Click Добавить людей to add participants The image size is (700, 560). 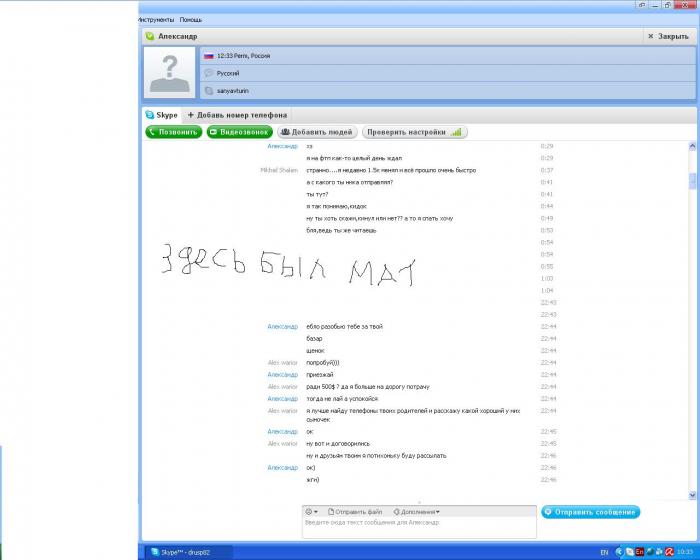pos(317,132)
